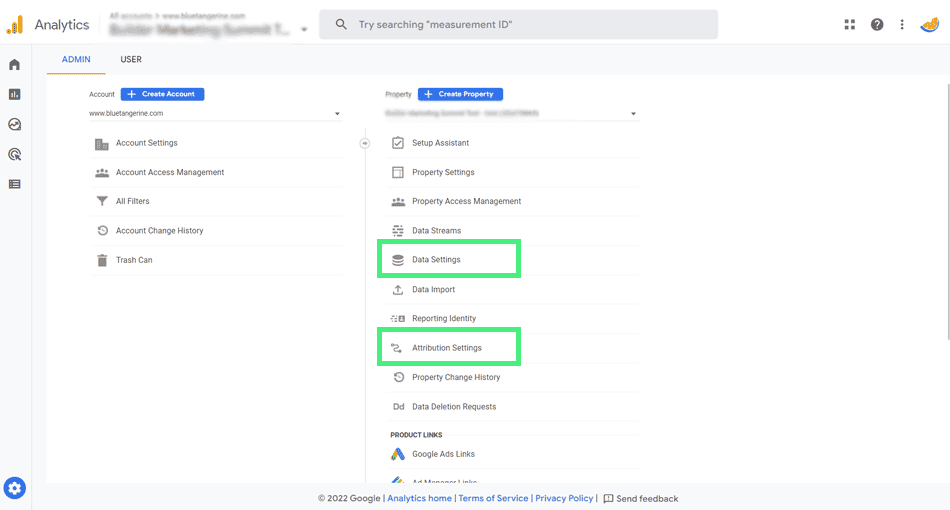Open Data Streams text

point(436,231)
